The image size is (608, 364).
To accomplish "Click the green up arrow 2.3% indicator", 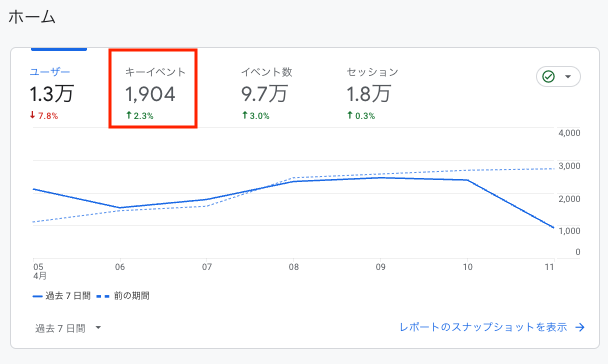I will click(x=140, y=116).
